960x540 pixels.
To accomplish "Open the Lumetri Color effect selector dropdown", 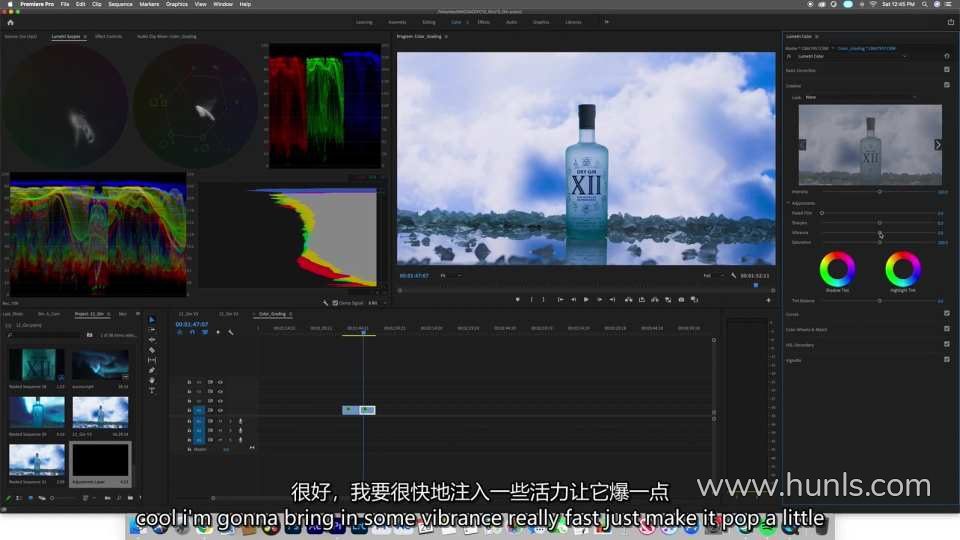I will (851, 56).
